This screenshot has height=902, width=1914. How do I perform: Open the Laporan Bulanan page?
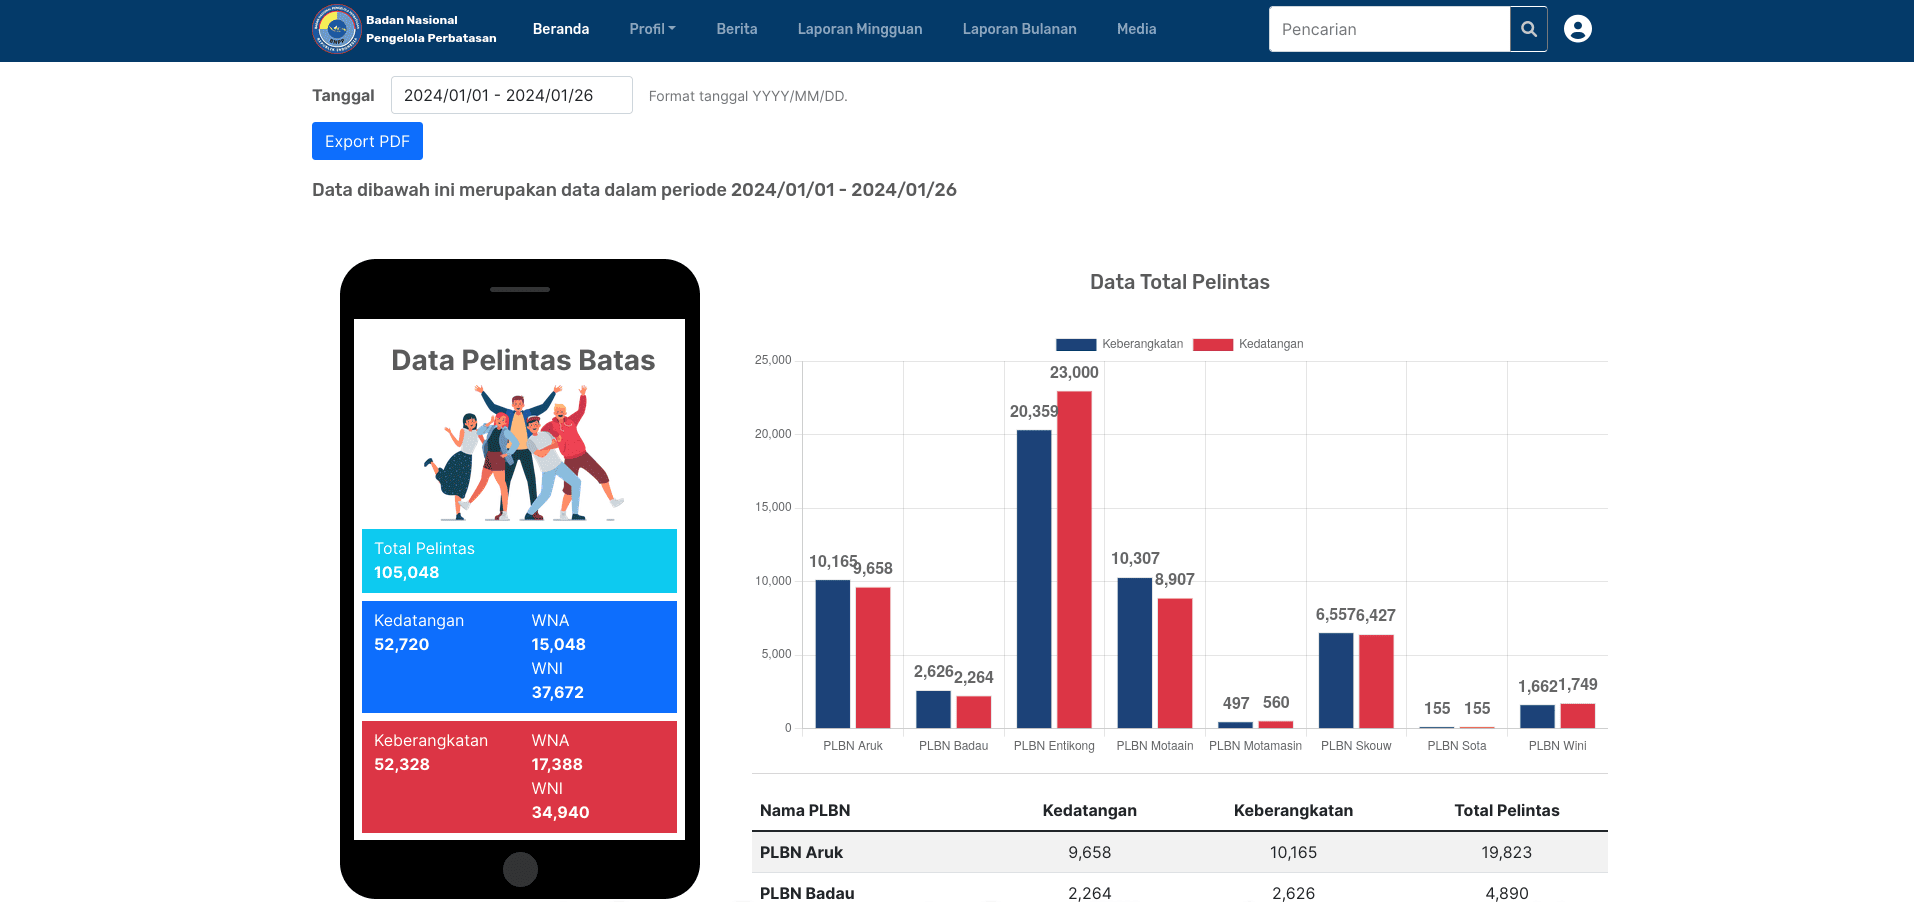coord(1020,29)
